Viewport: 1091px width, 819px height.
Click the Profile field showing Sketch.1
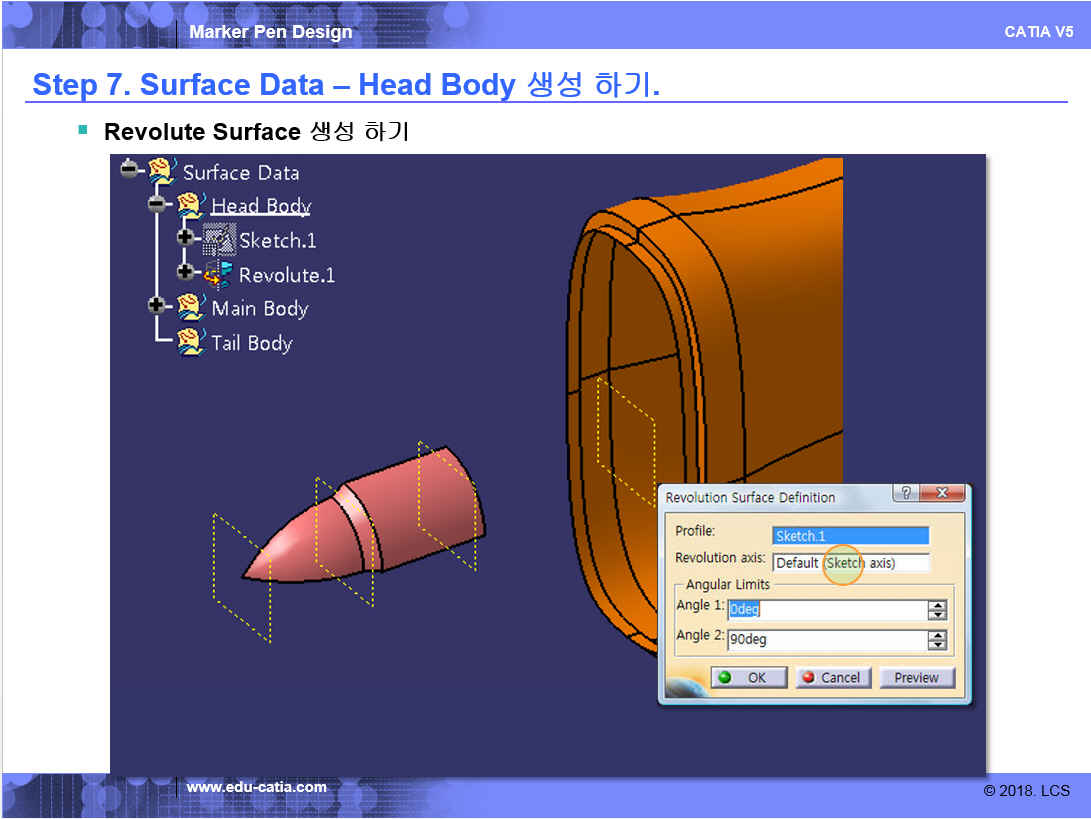(x=850, y=536)
